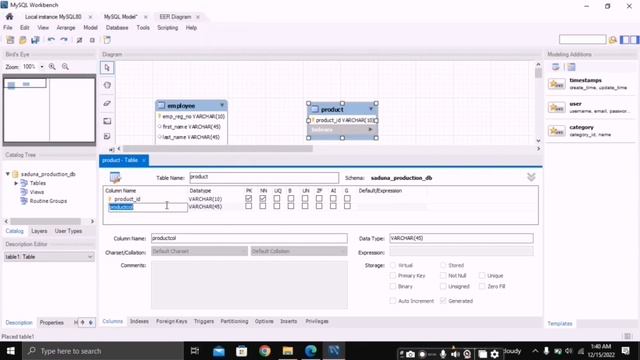Expand the product table Indexes section

[371, 129]
